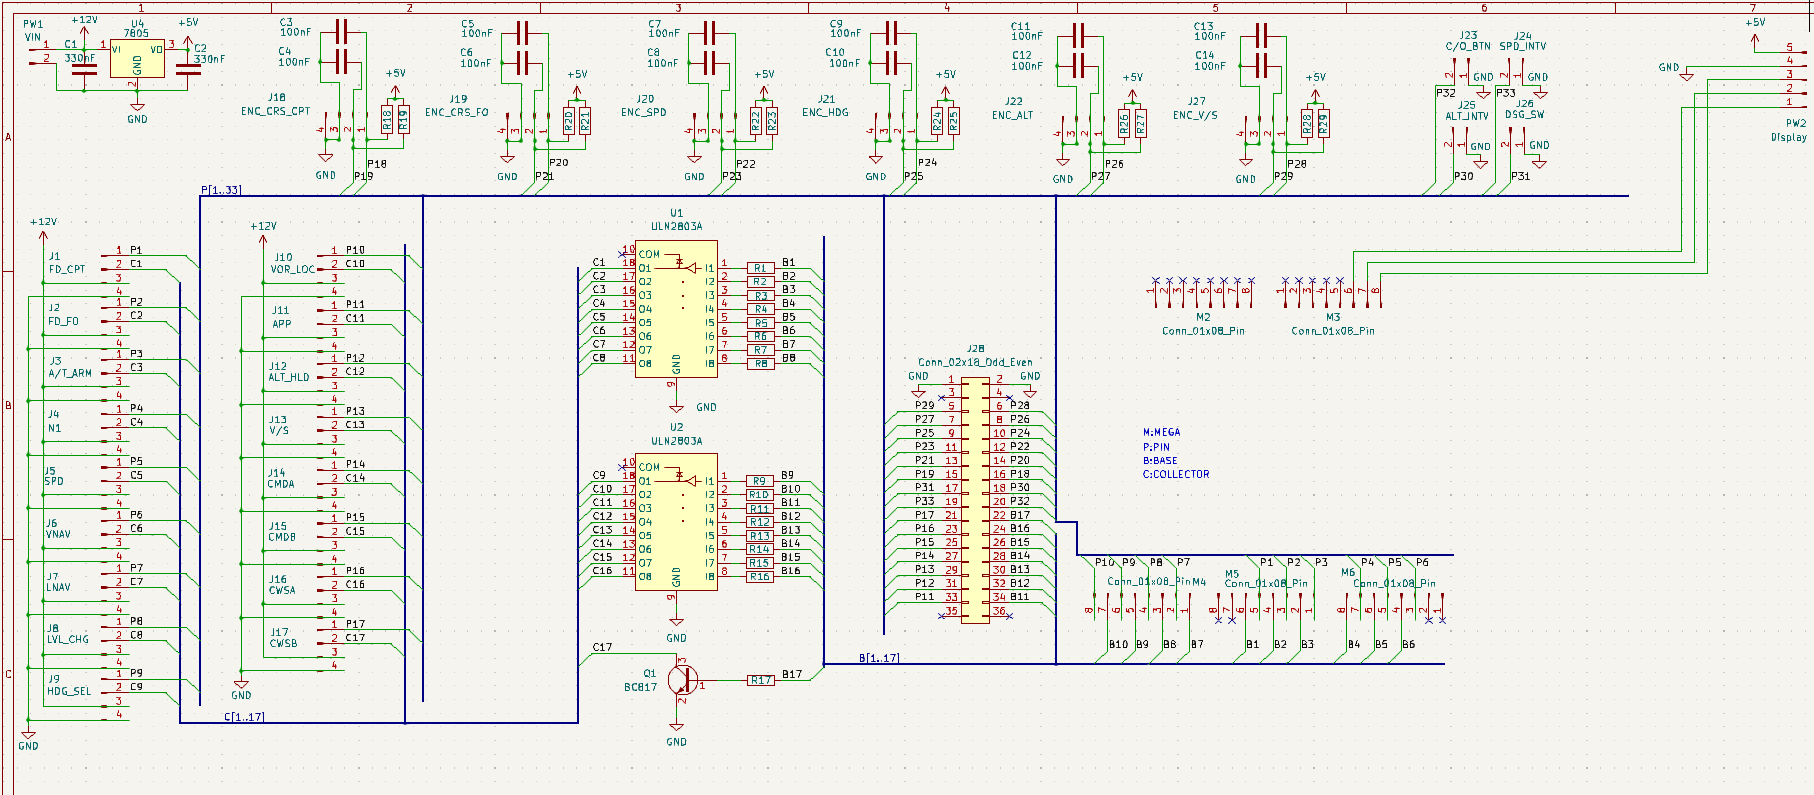The width and height of the screenshot is (1814, 795).
Task: Click the J8 LVL_CHG connector label
Action: pyautogui.click(x=68, y=634)
